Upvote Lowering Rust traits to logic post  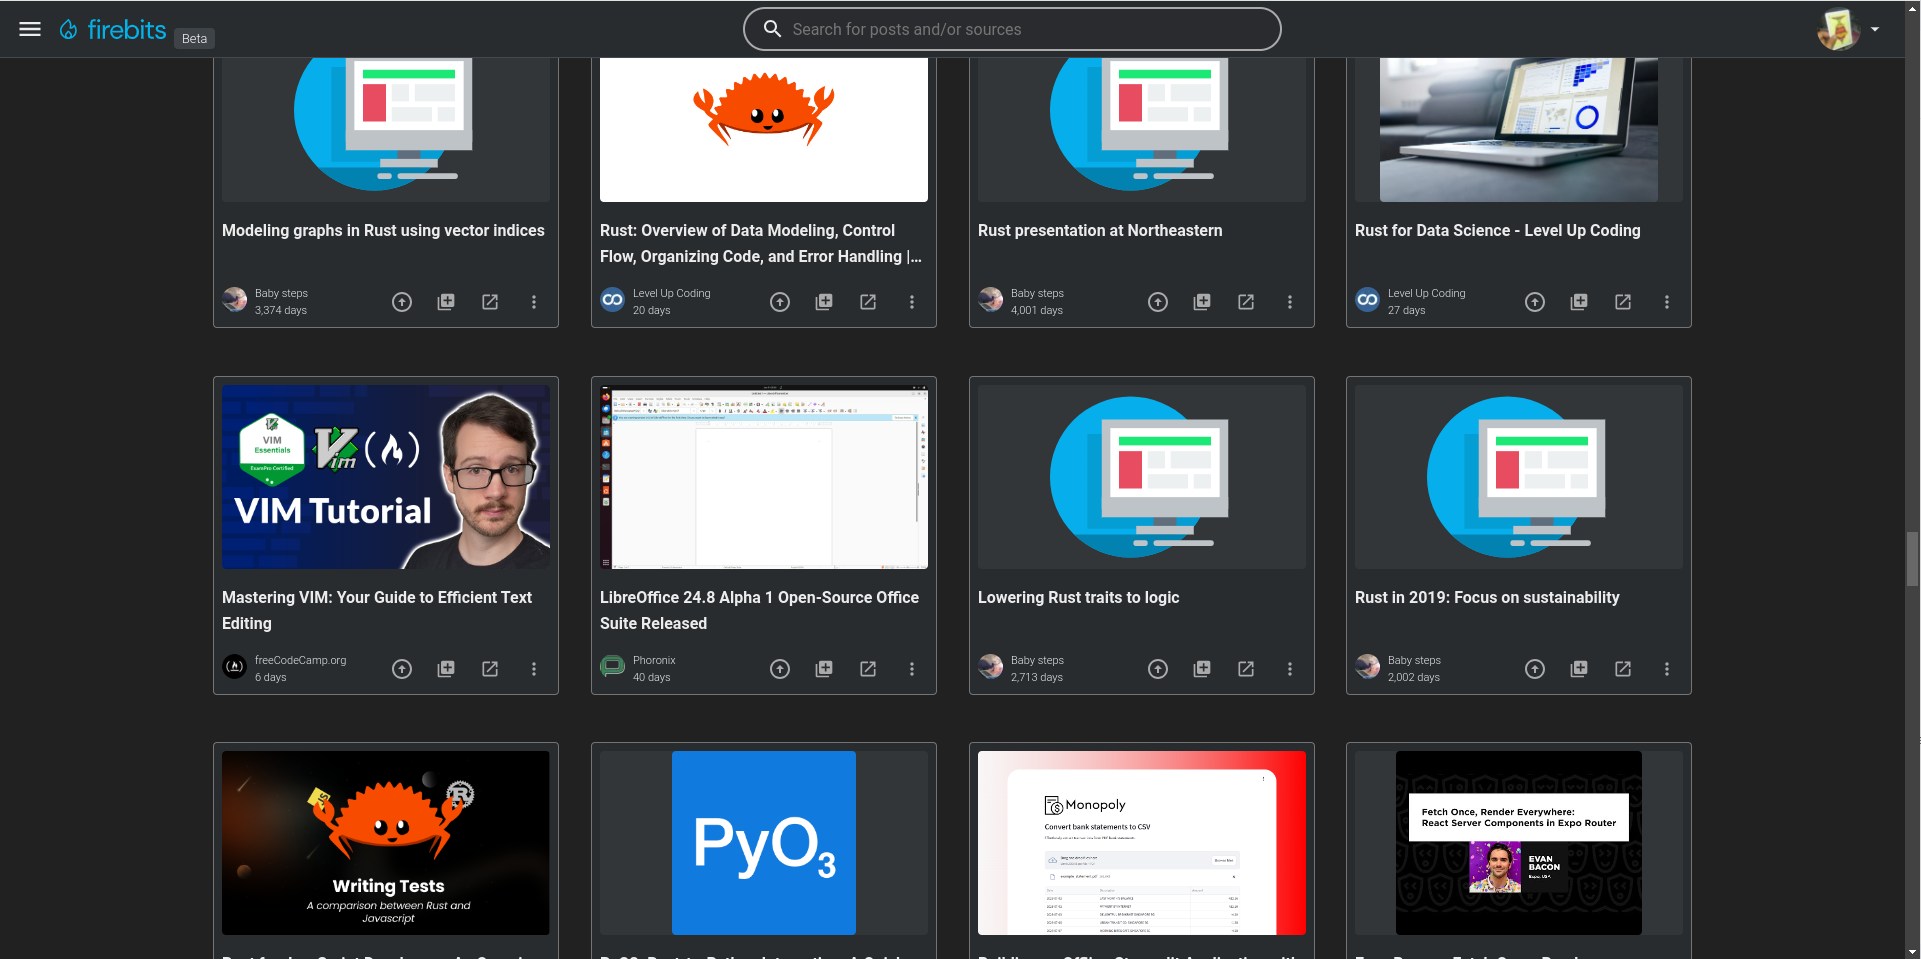click(x=1158, y=669)
